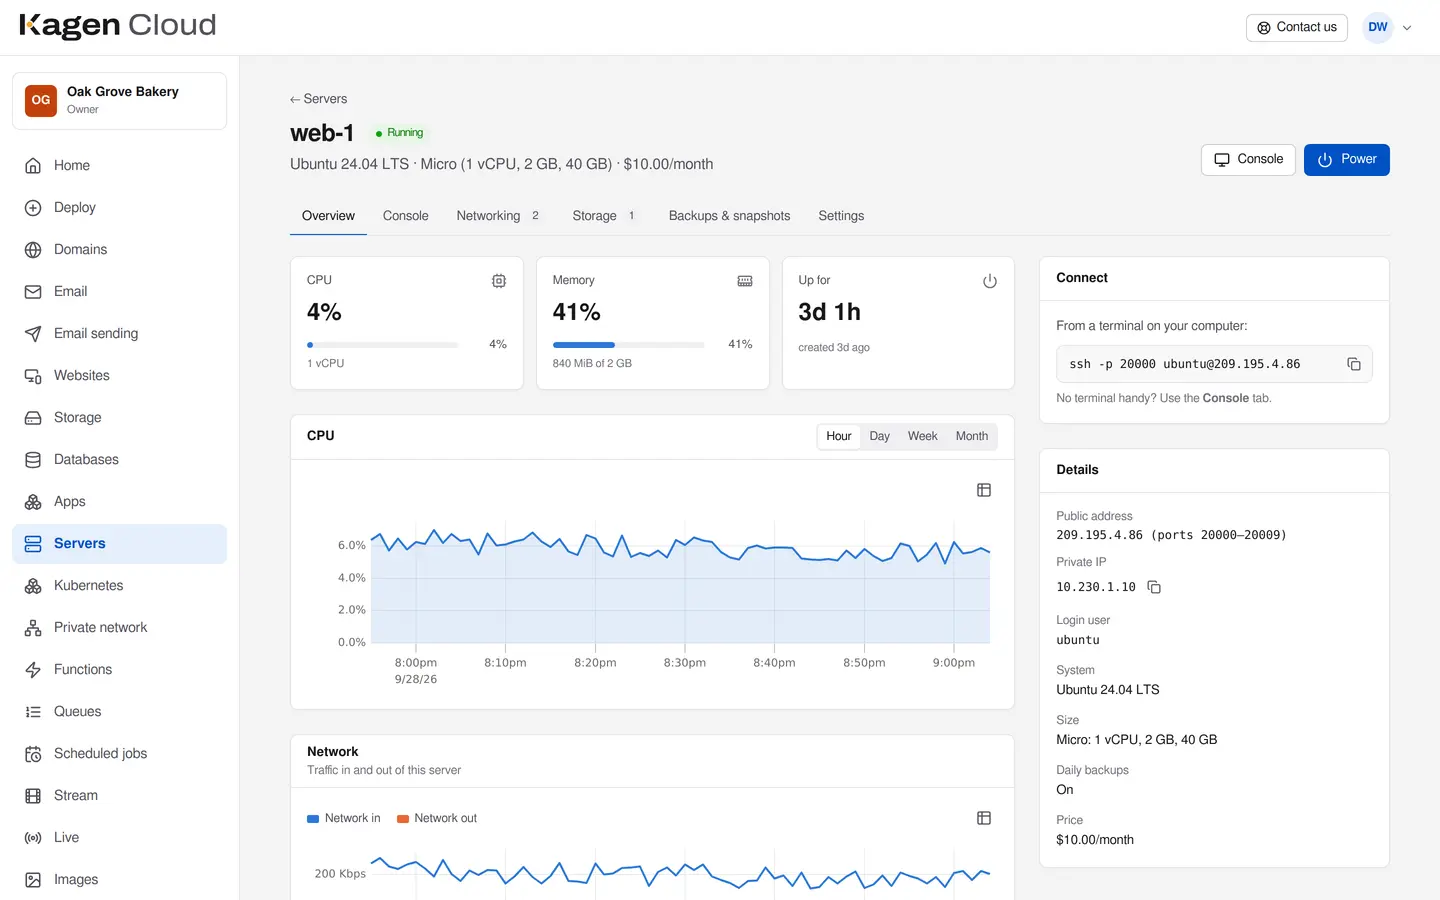The width and height of the screenshot is (1440, 900).
Task: Click the Scheduled jobs calendar icon
Action: (x=33, y=754)
